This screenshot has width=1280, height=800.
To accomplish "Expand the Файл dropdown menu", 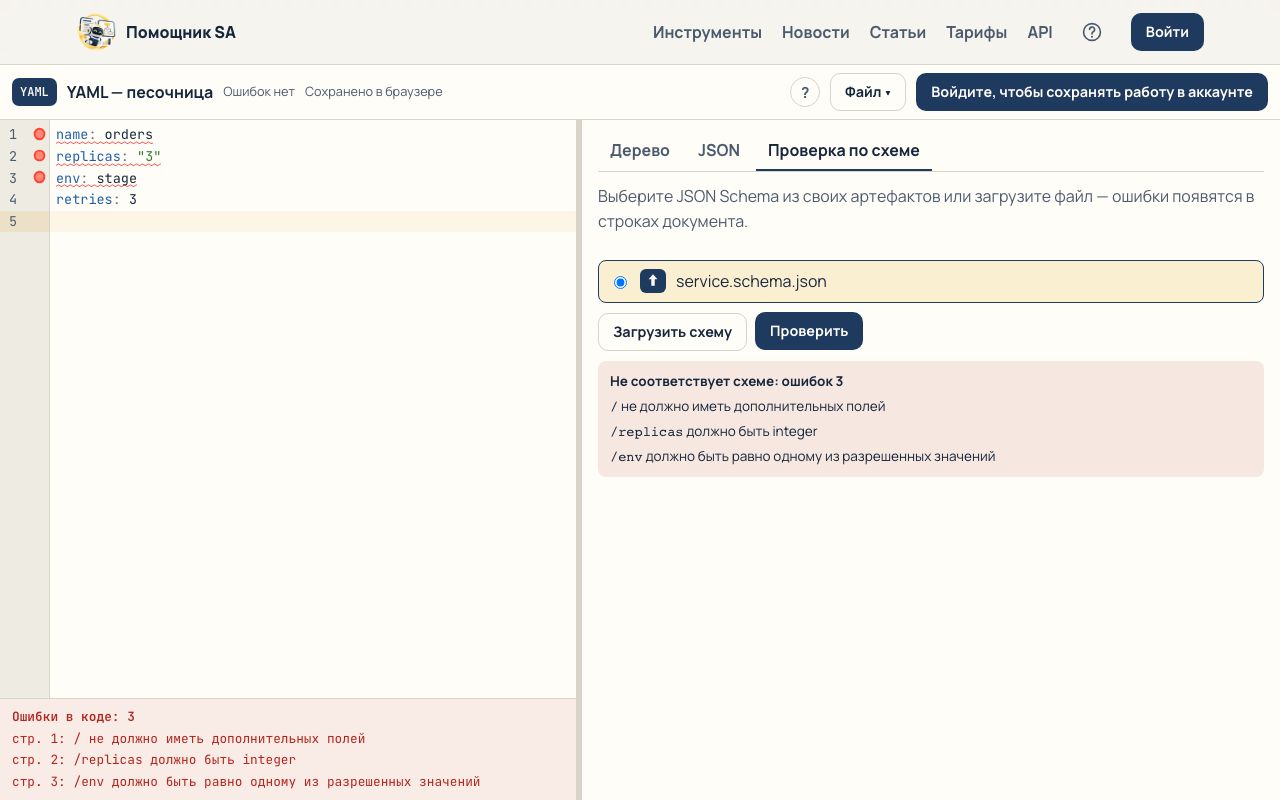I will 868,92.
